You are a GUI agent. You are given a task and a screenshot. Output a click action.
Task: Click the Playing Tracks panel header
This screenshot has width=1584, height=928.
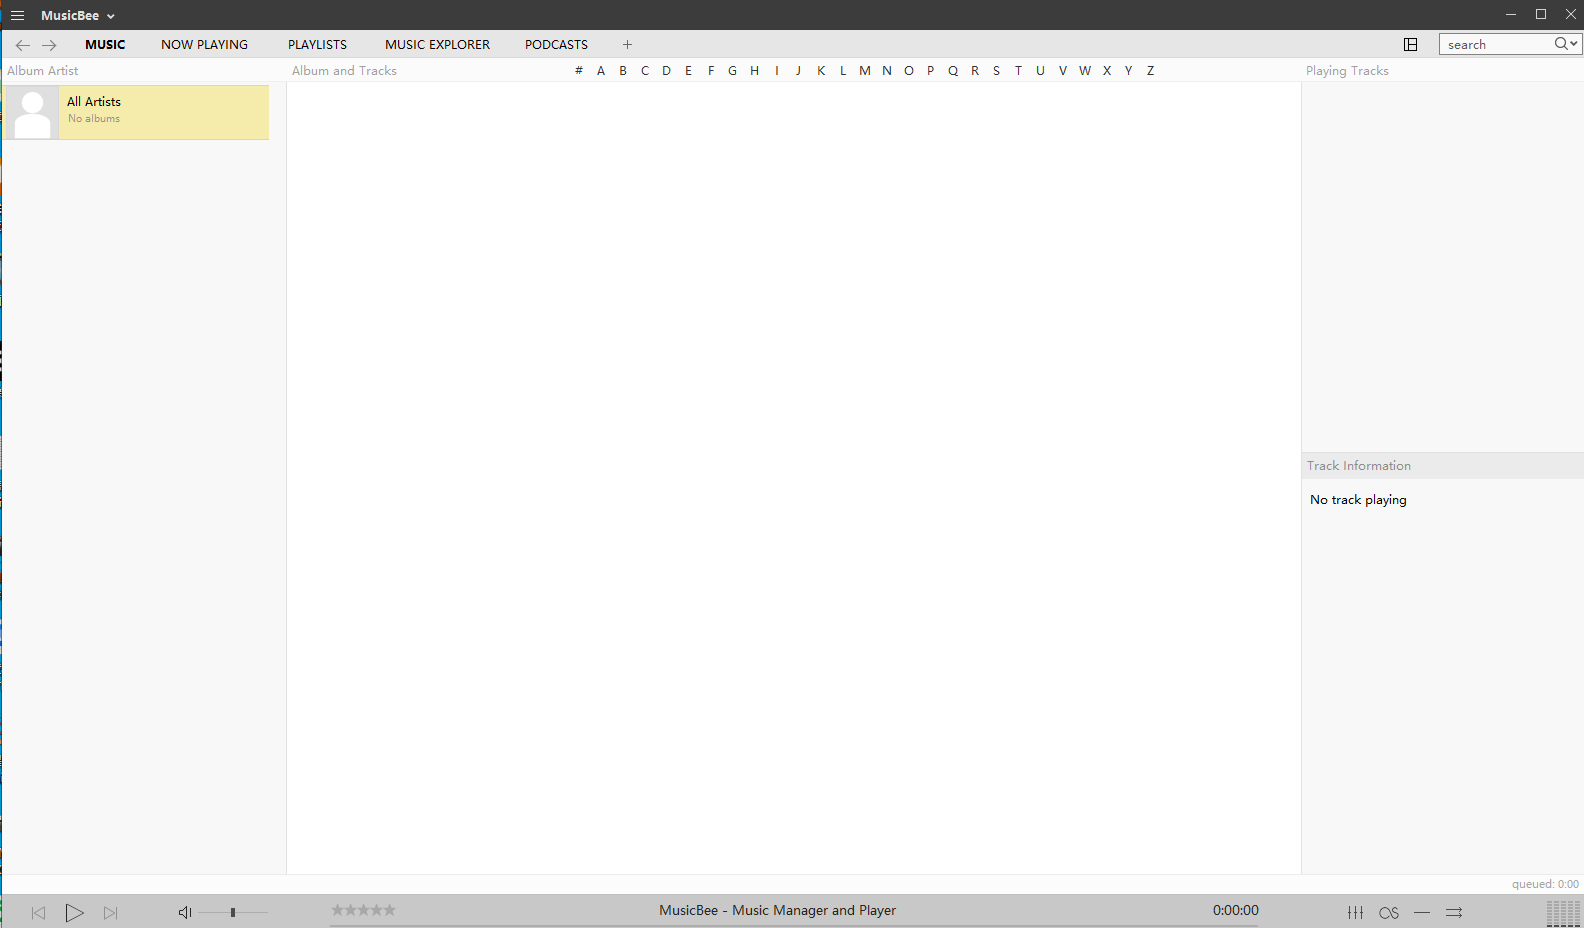[1347, 71]
